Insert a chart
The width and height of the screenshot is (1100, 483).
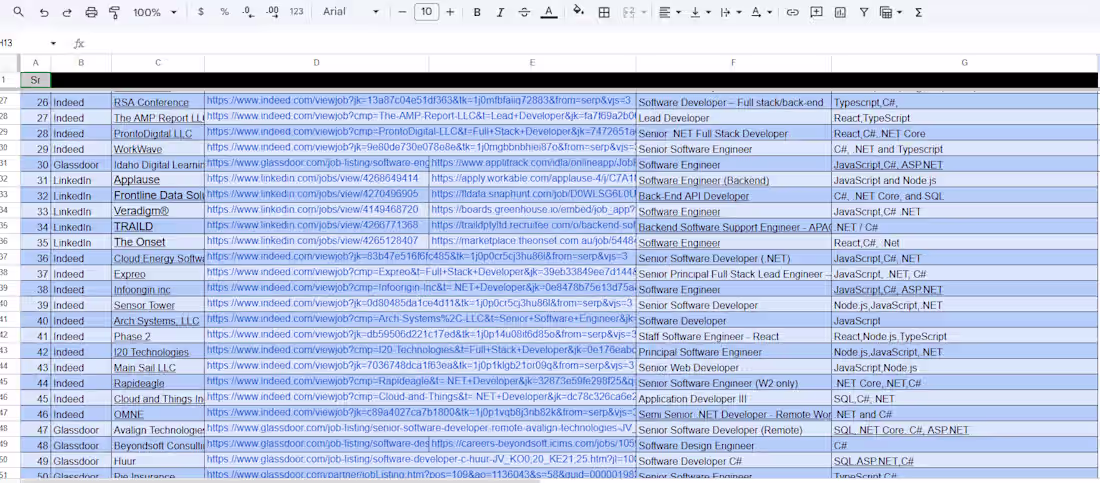[x=840, y=12]
